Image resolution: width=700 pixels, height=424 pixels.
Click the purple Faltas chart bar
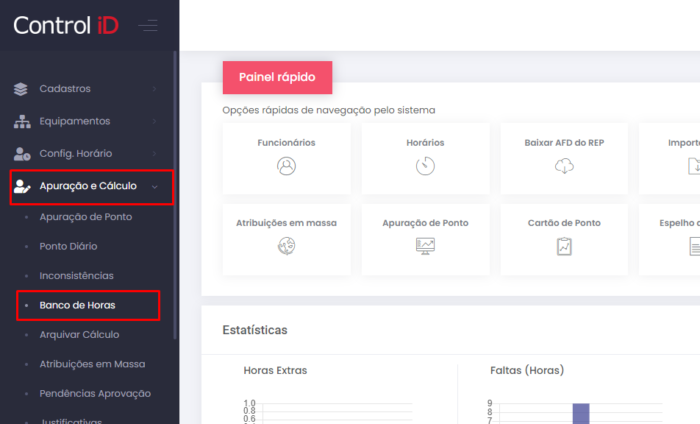coord(580,412)
